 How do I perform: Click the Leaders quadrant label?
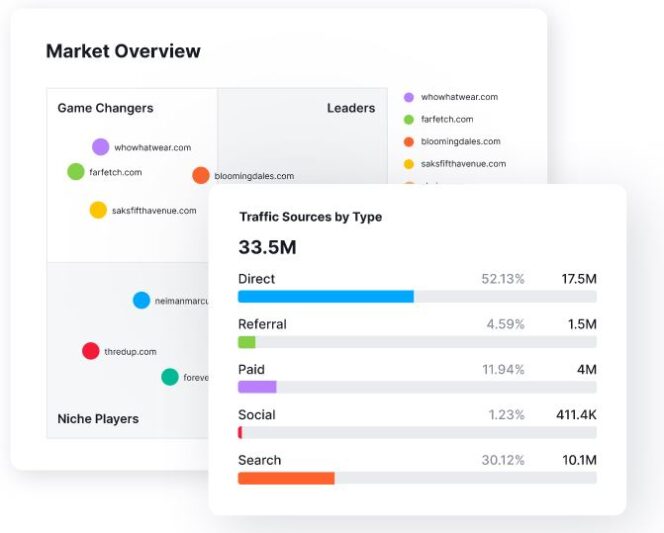point(351,108)
